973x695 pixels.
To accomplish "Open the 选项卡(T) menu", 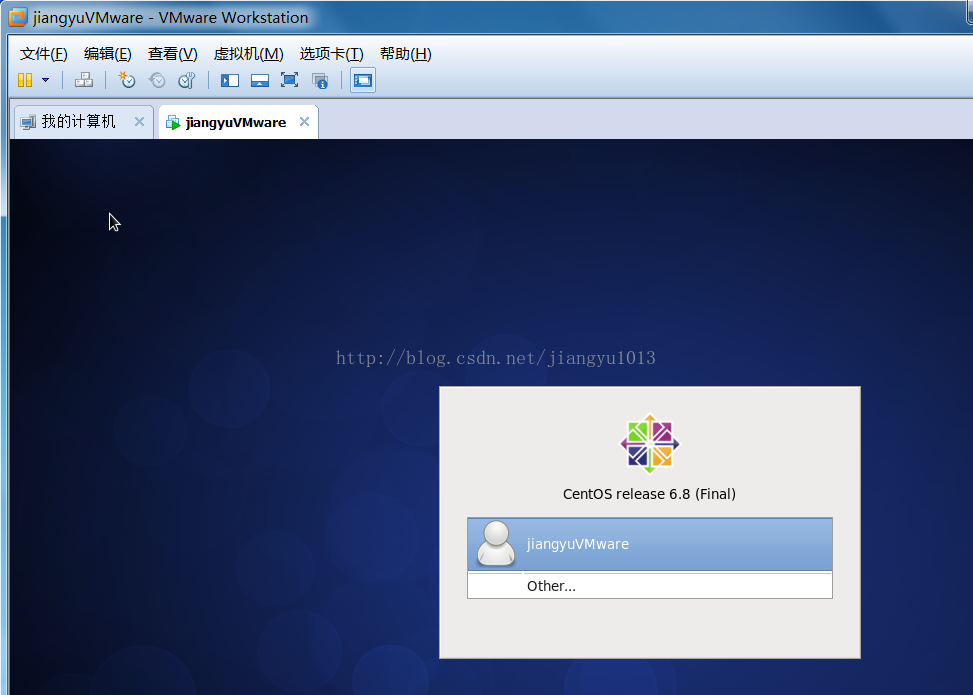I will click(x=331, y=54).
